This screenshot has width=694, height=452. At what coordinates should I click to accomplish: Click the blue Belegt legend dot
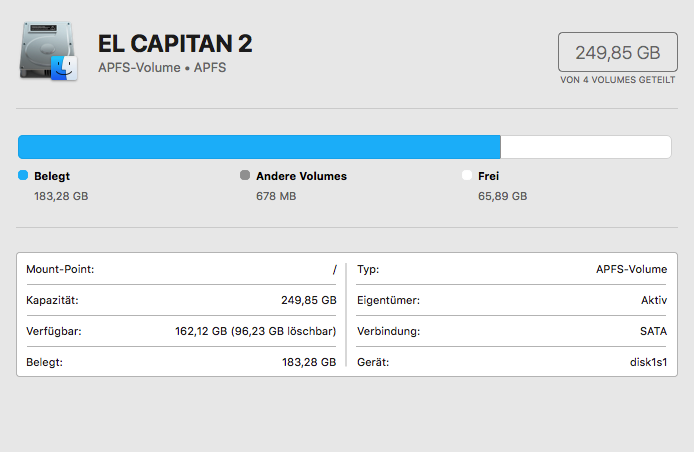coord(23,176)
